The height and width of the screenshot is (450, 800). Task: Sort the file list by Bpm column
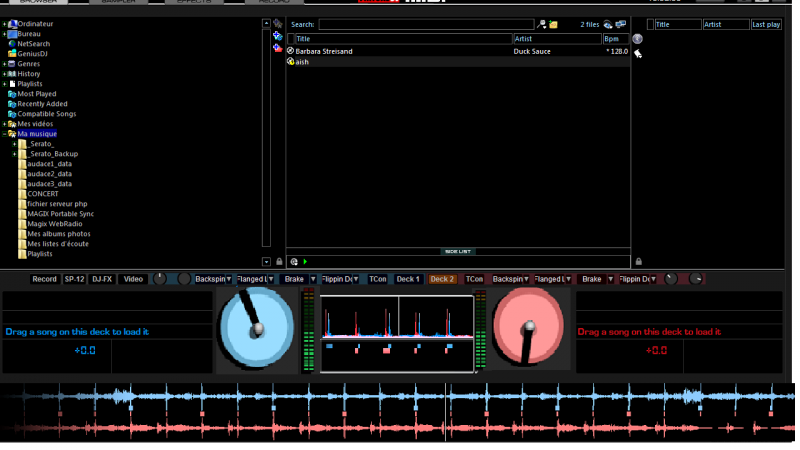[615, 39]
